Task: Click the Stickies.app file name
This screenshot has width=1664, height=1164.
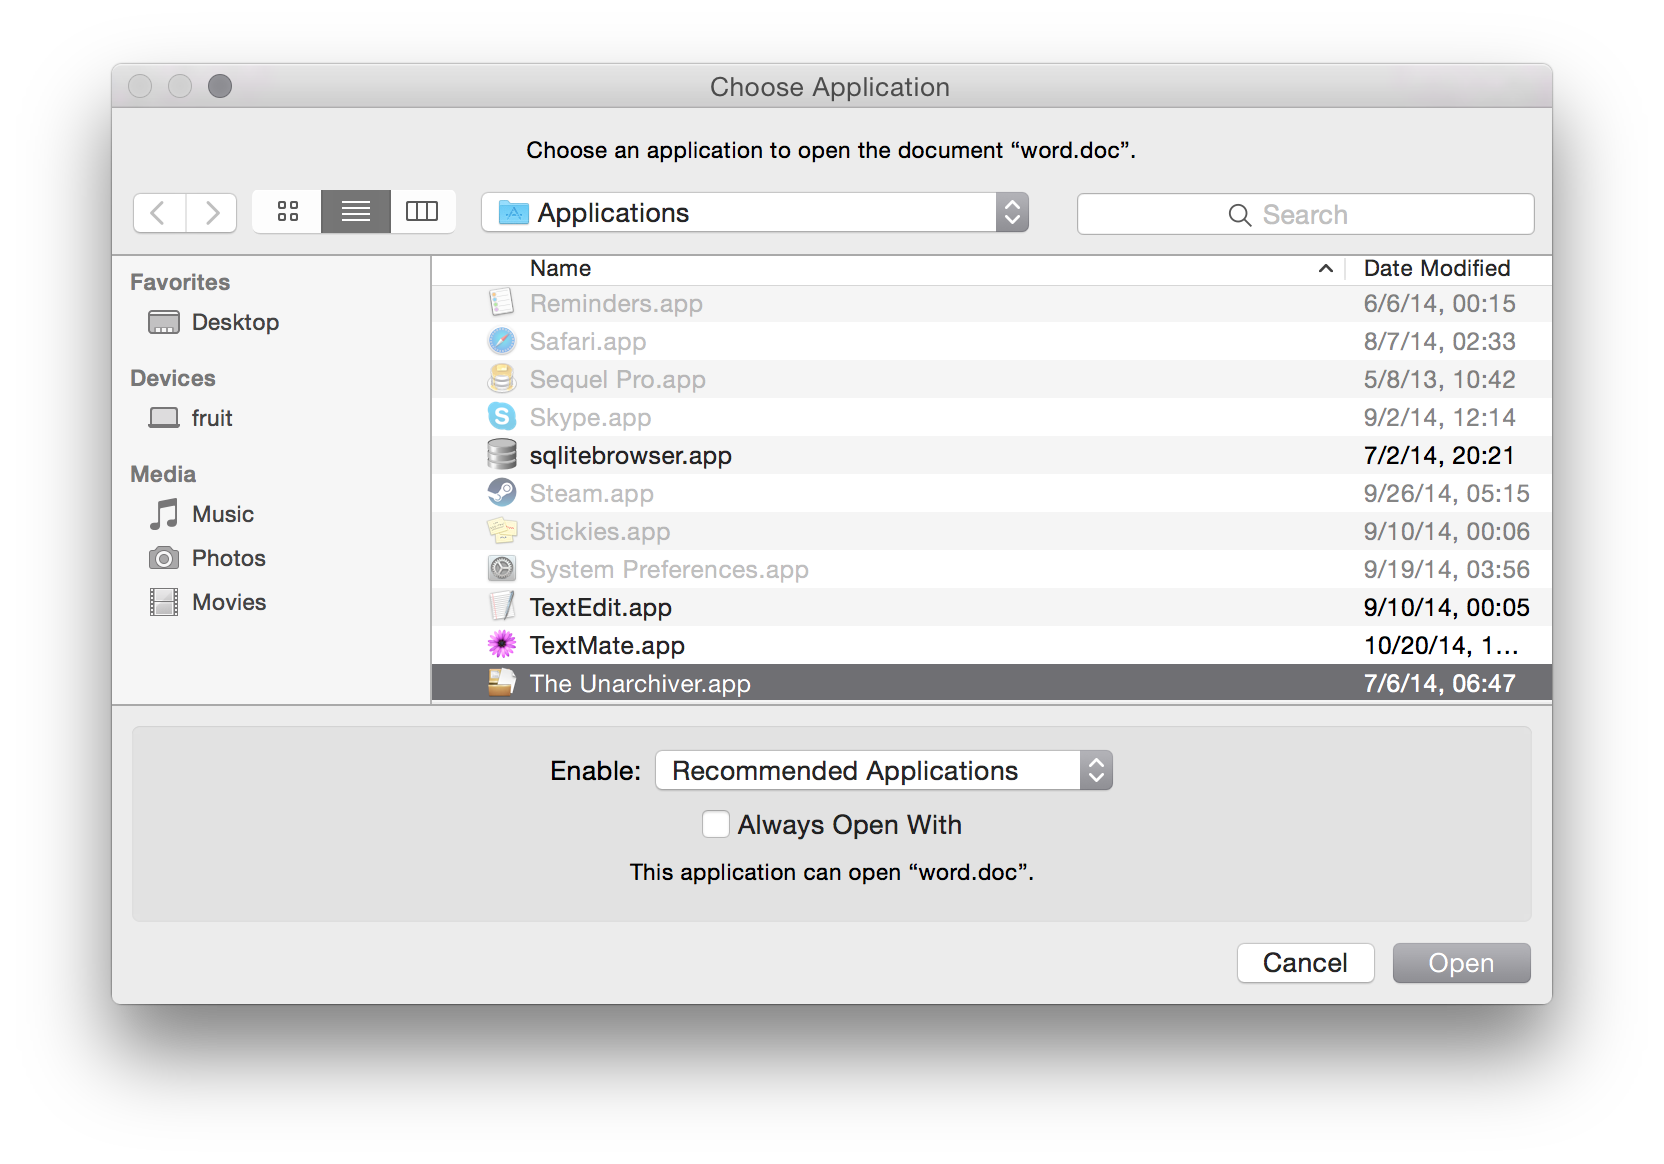Action: coord(600,531)
